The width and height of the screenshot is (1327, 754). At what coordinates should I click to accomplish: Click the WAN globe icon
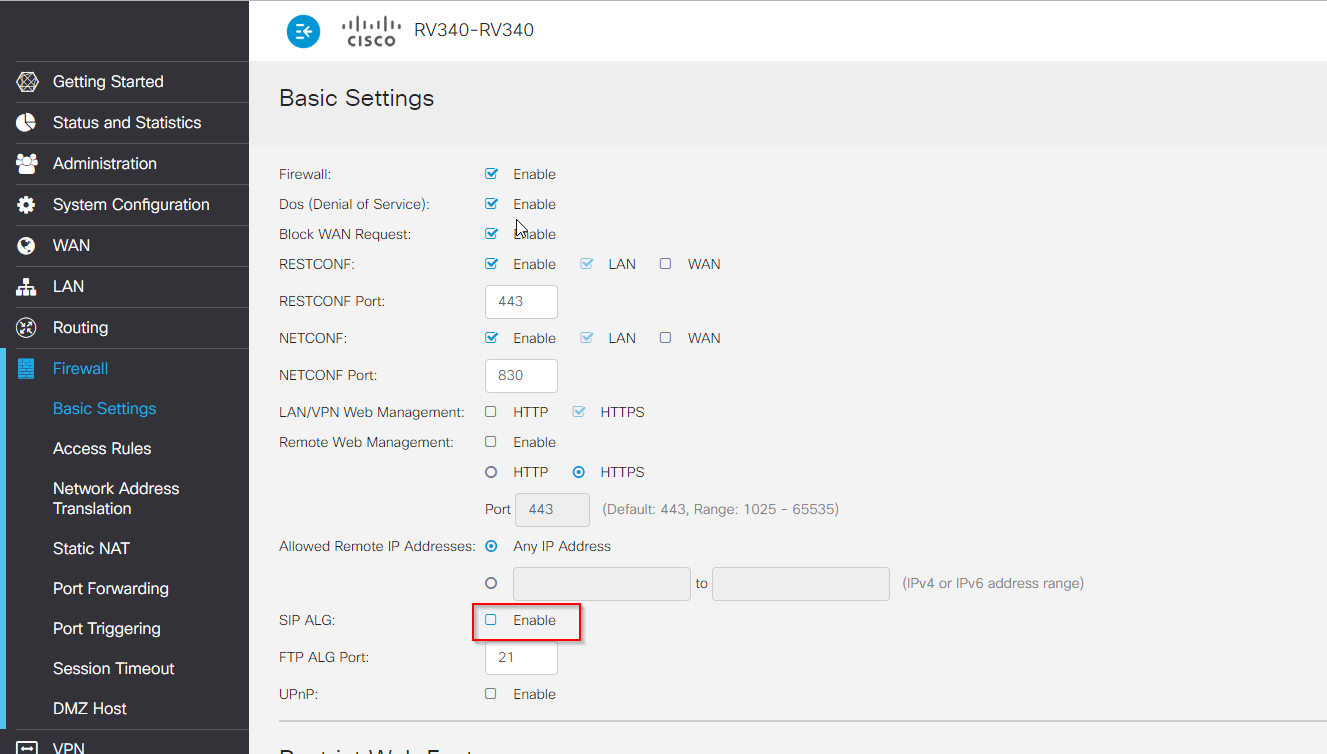(x=27, y=245)
